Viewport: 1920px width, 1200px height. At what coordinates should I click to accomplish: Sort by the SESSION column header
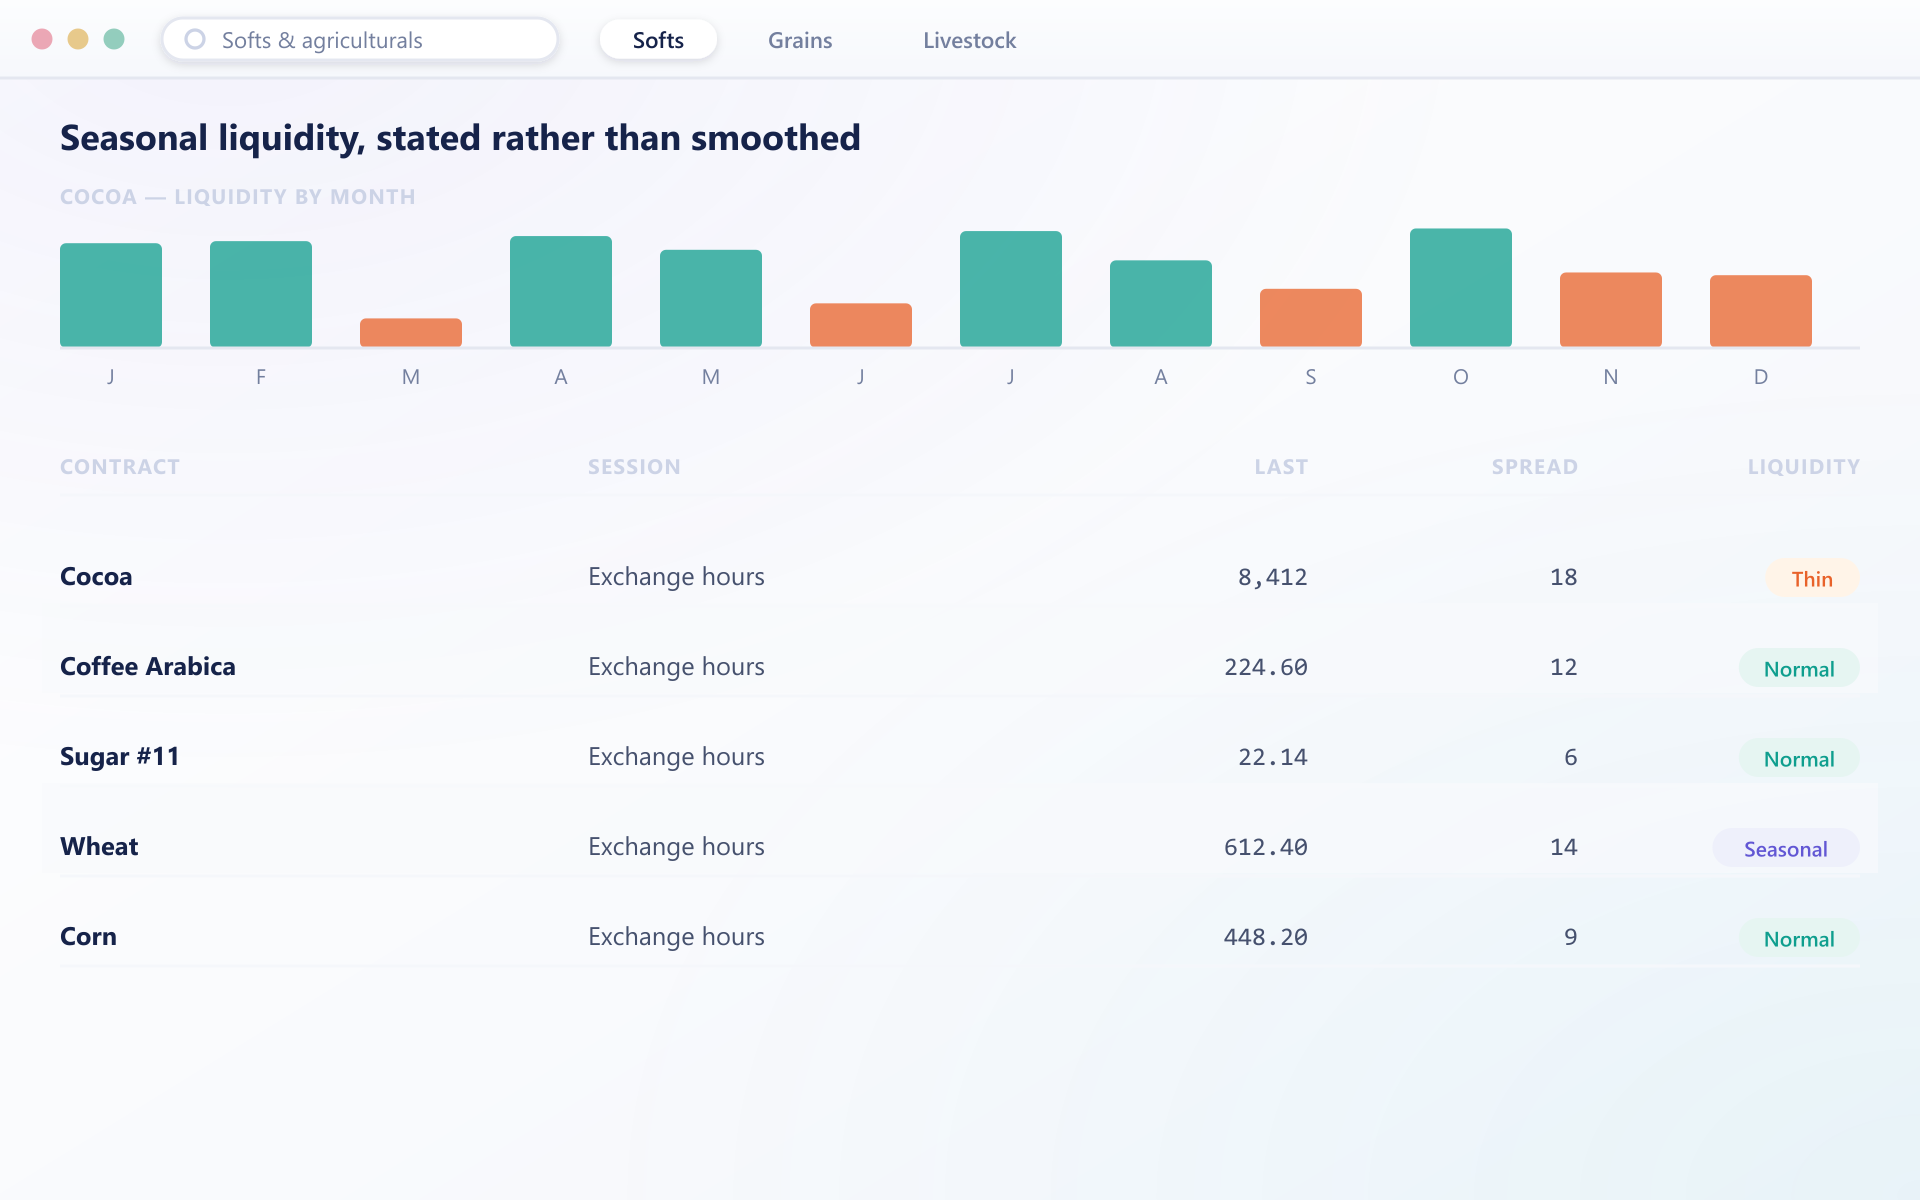tap(634, 467)
